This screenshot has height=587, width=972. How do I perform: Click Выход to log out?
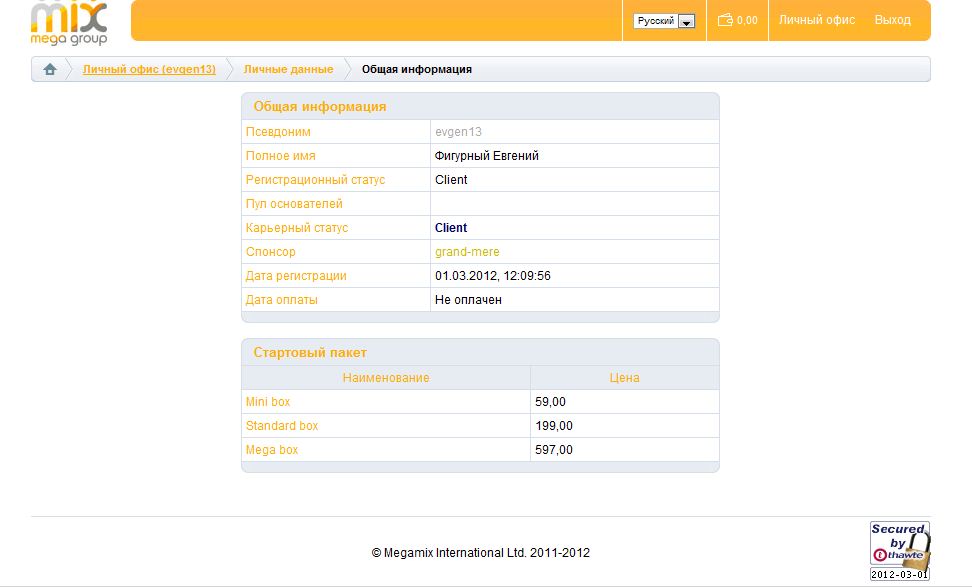[893, 20]
